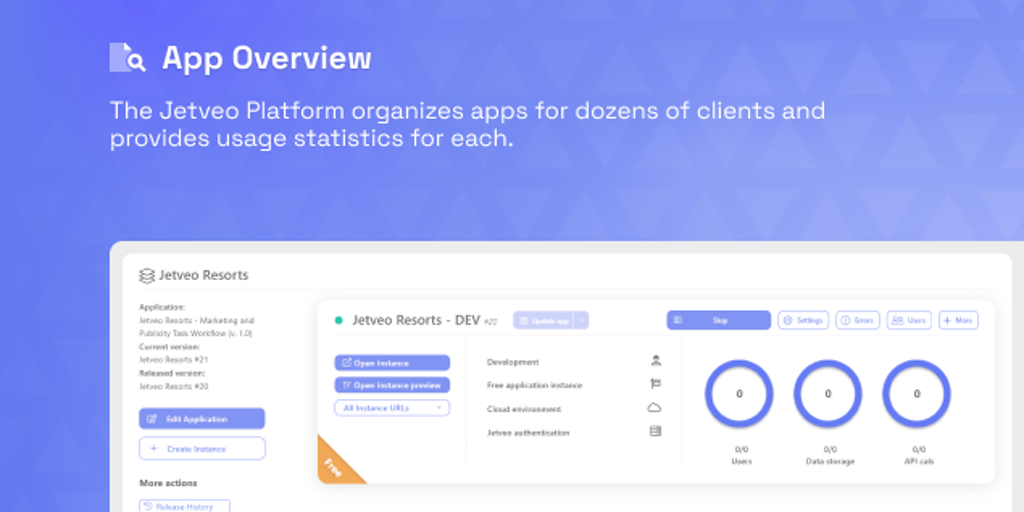
Task: Click the Jetveo authentication label
Action: (528, 432)
